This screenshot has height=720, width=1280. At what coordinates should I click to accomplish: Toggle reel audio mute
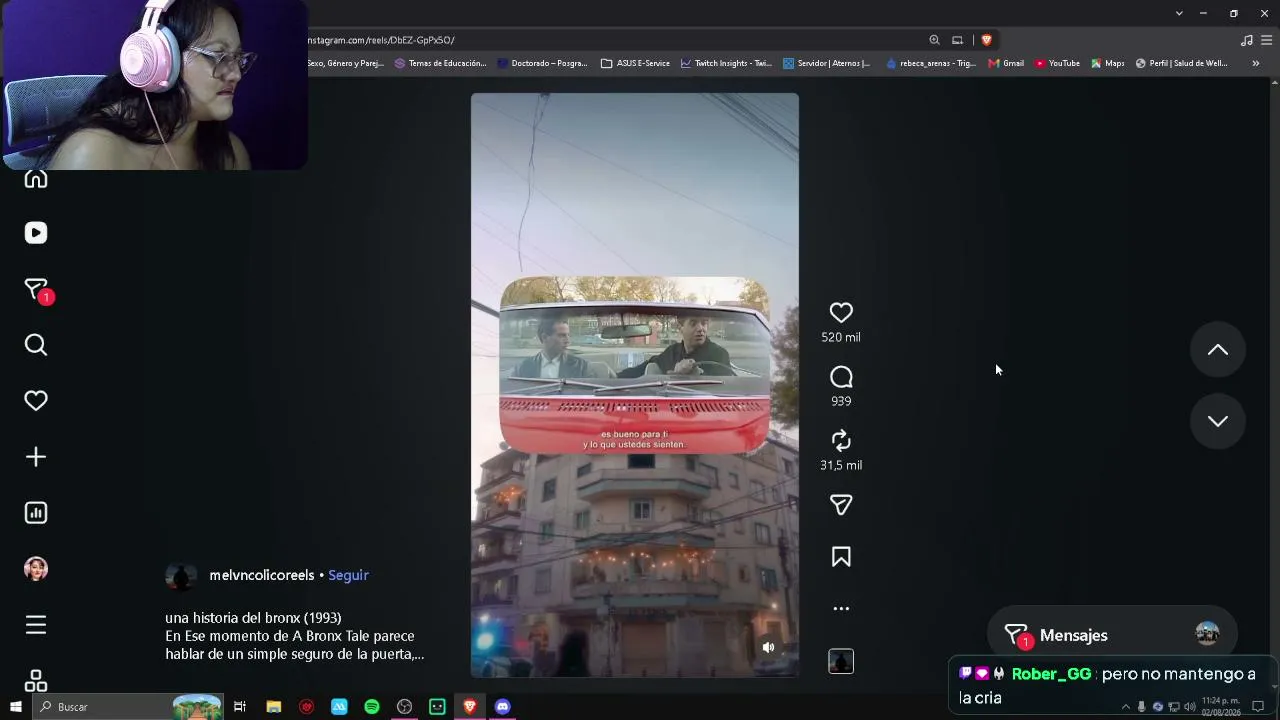(768, 647)
